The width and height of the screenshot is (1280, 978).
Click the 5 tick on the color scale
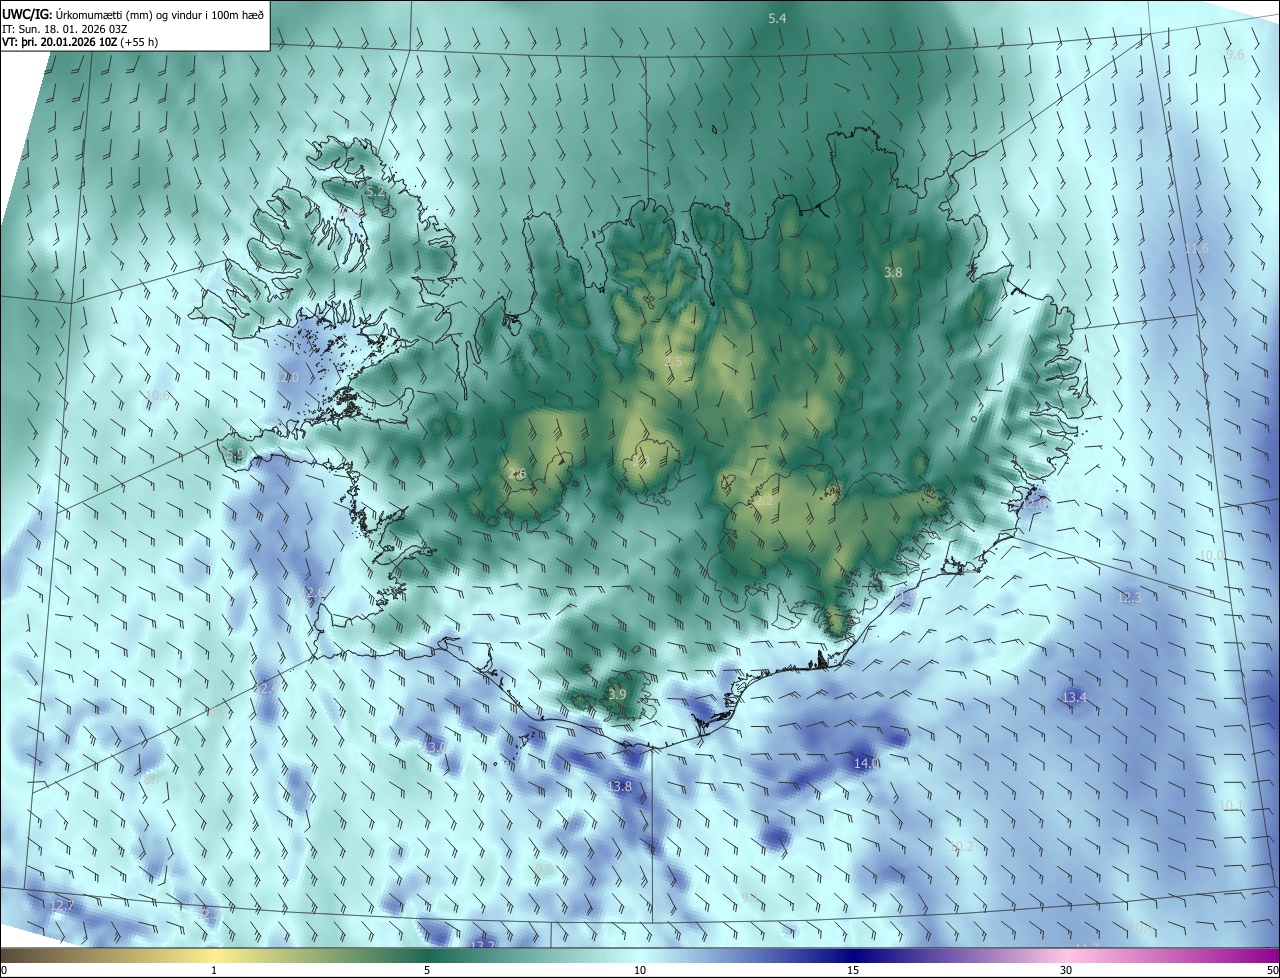click(x=427, y=970)
